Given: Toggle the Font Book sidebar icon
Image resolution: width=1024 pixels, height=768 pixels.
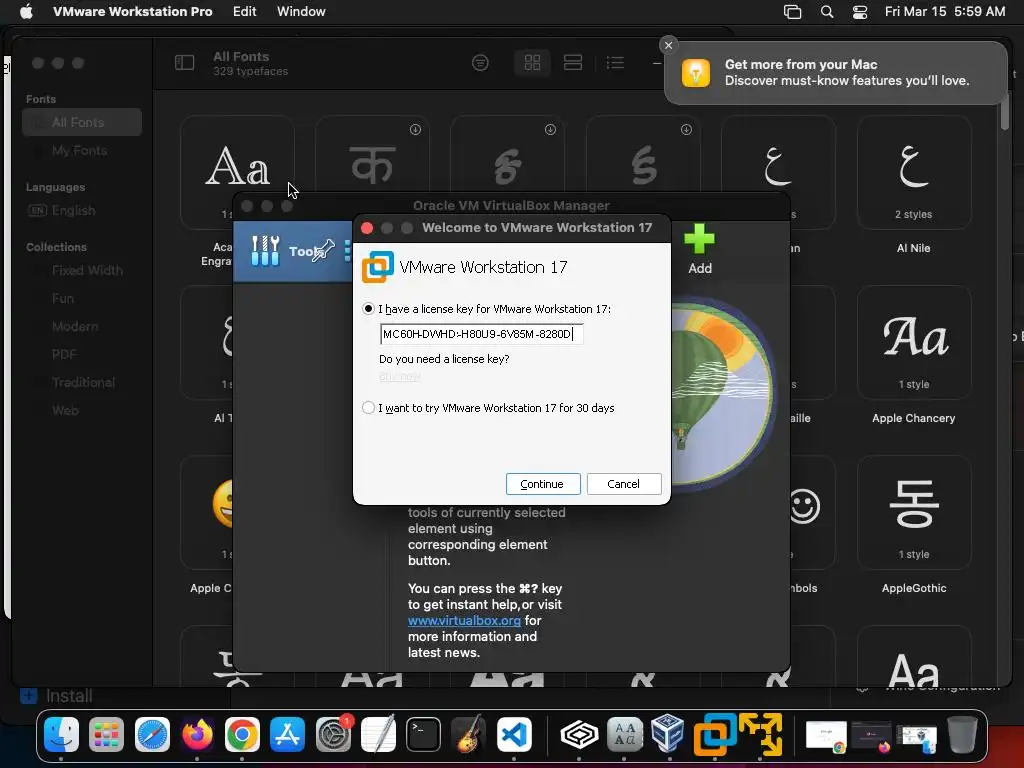Looking at the screenshot, I should 185,63.
